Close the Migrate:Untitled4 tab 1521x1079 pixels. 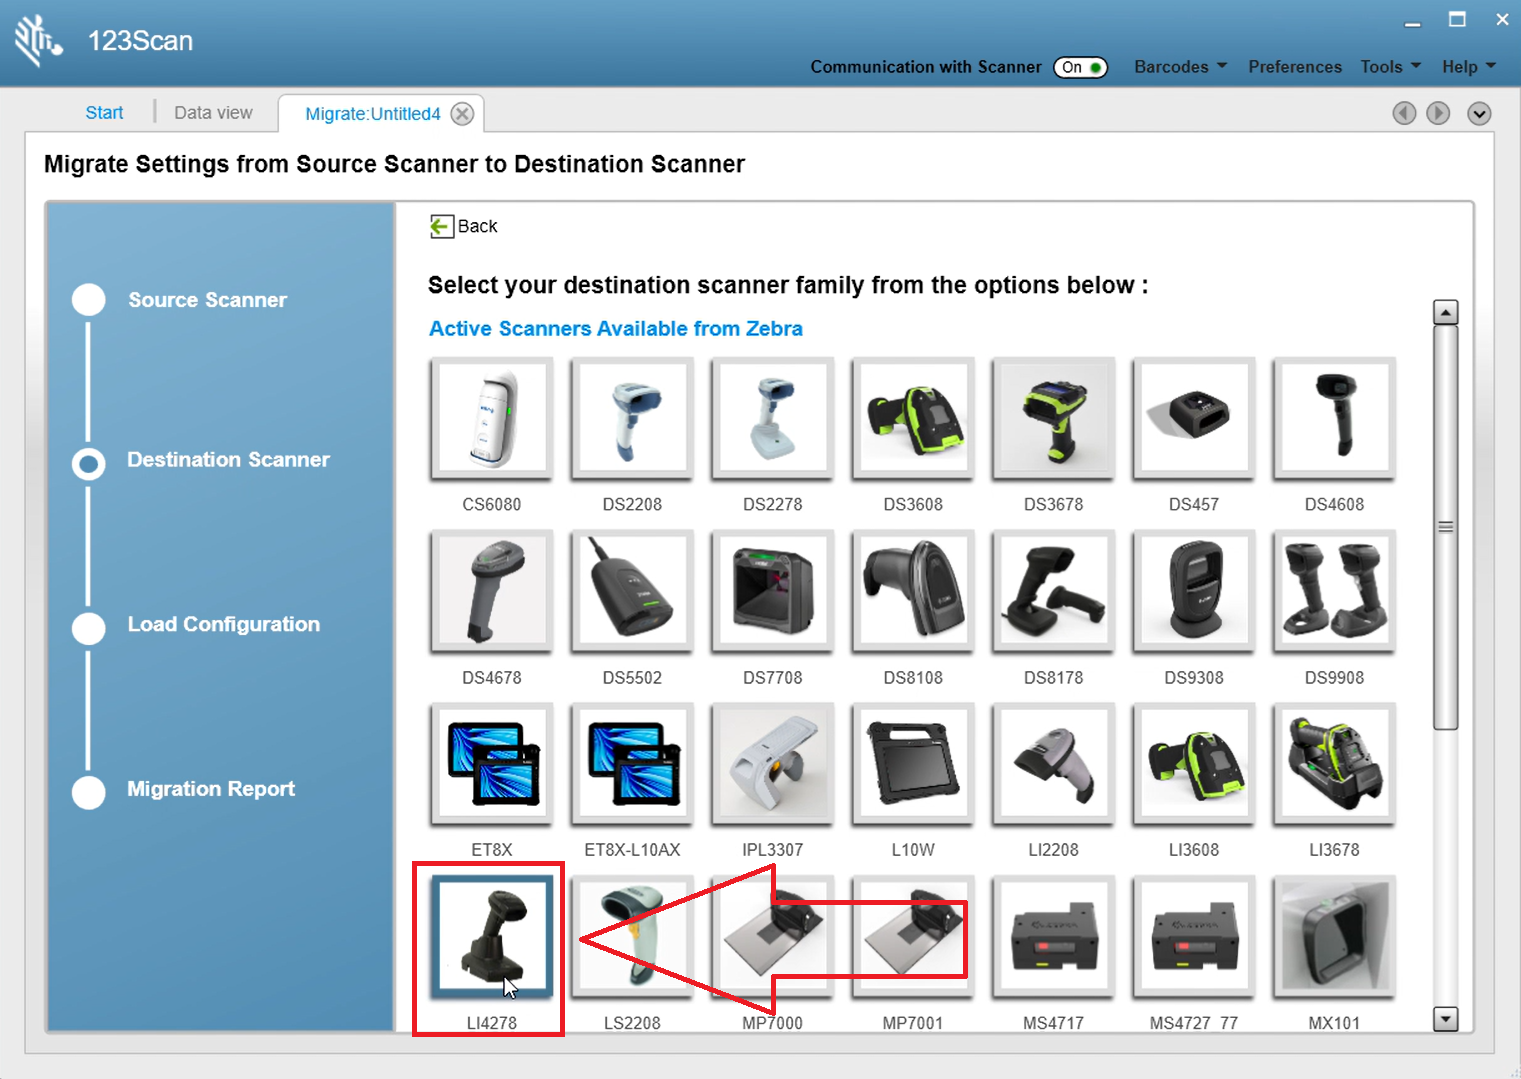[x=462, y=114]
